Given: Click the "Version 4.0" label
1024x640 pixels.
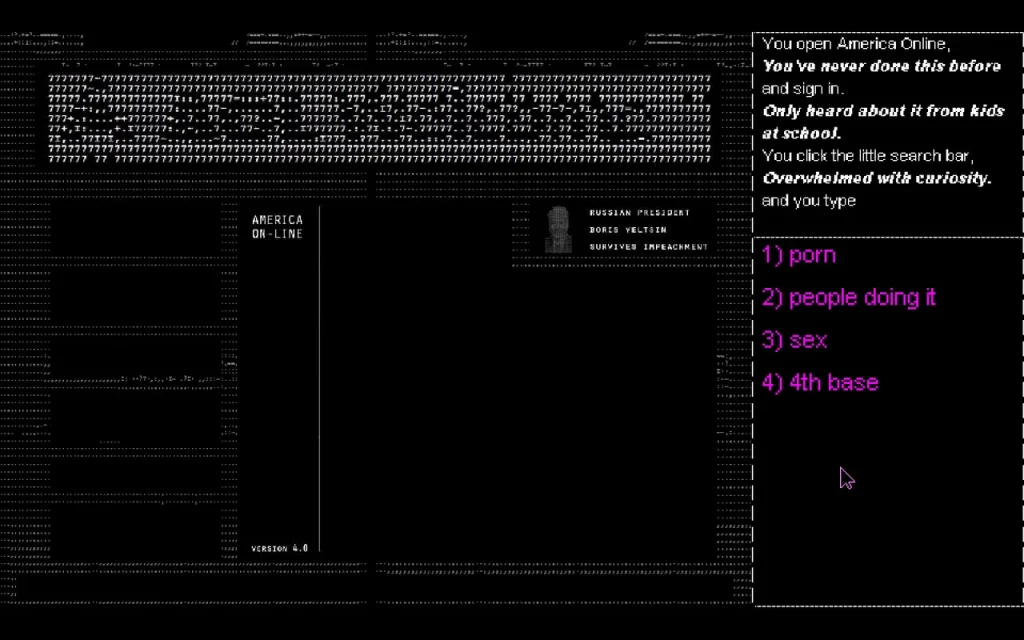Looking at the screenshot, I should pos(280,549).
